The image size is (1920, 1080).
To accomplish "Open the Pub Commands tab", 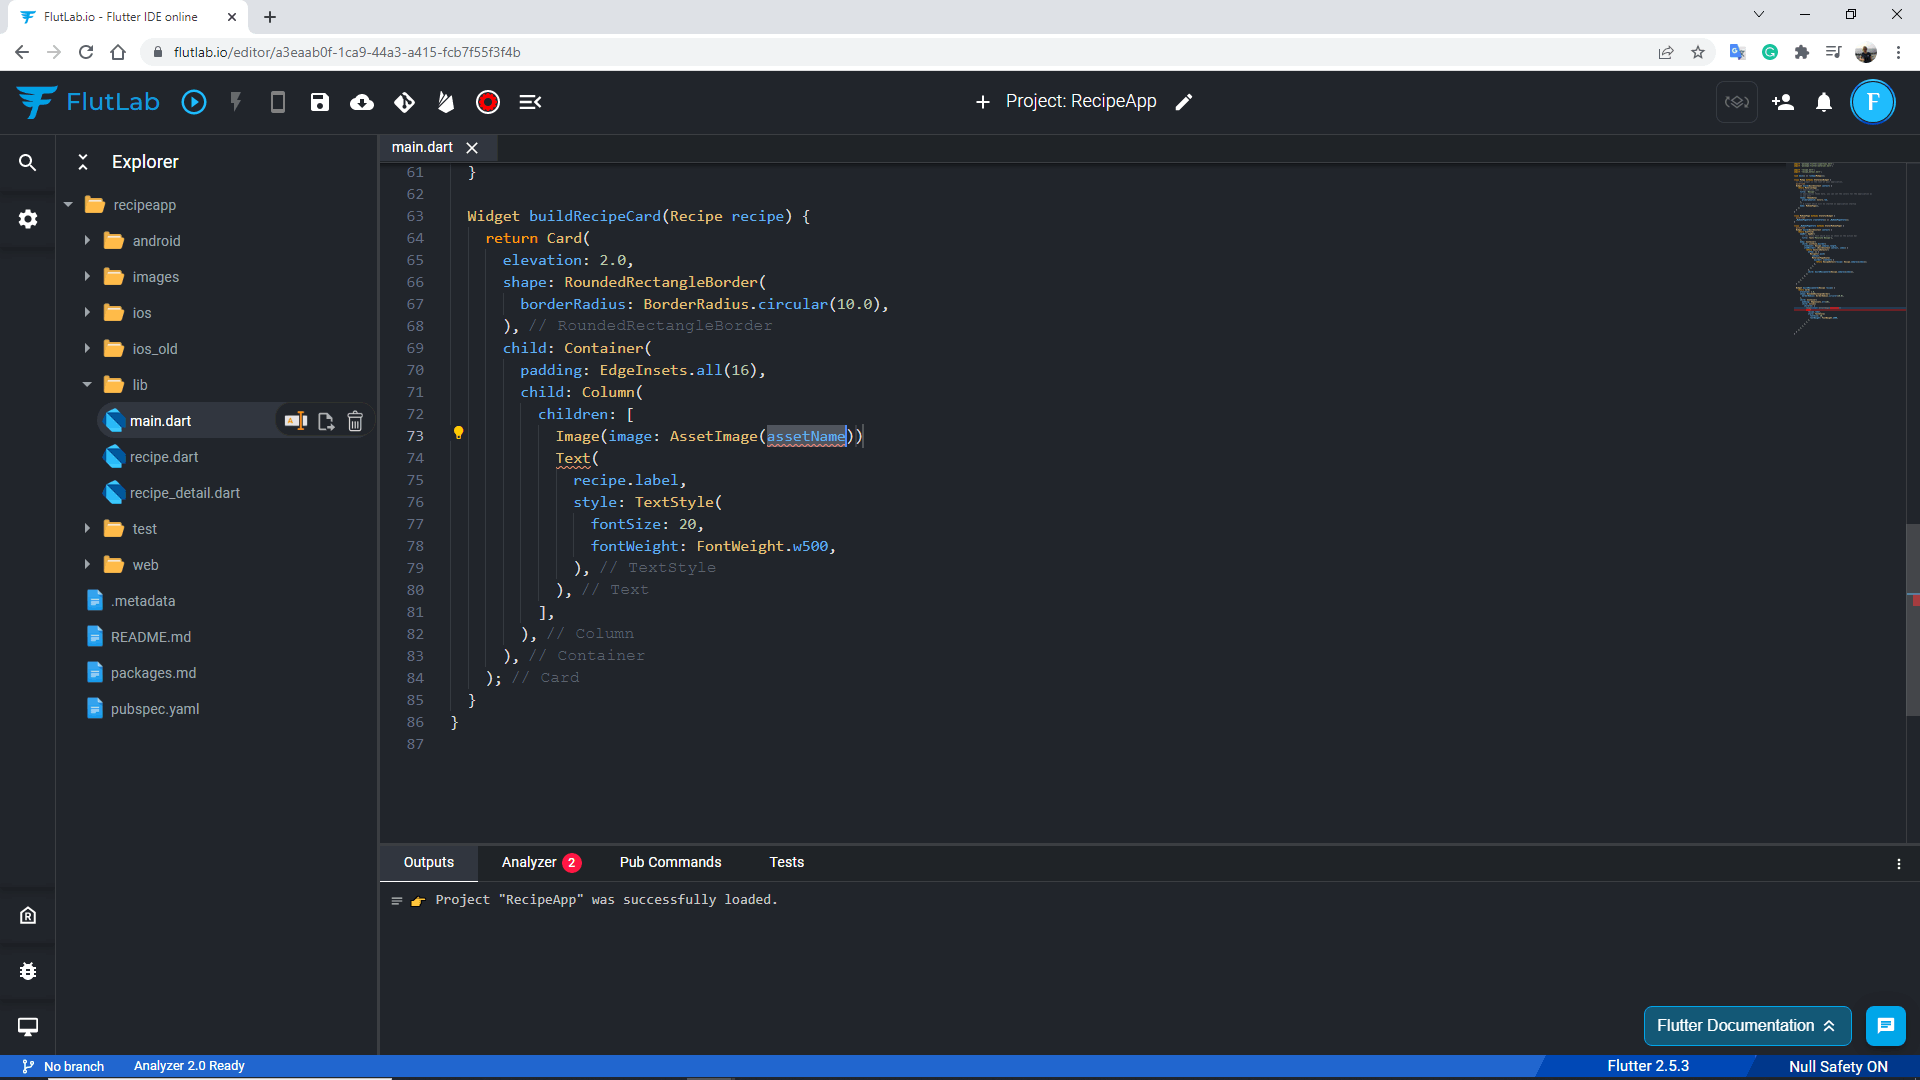I will [x=670, y=862].
